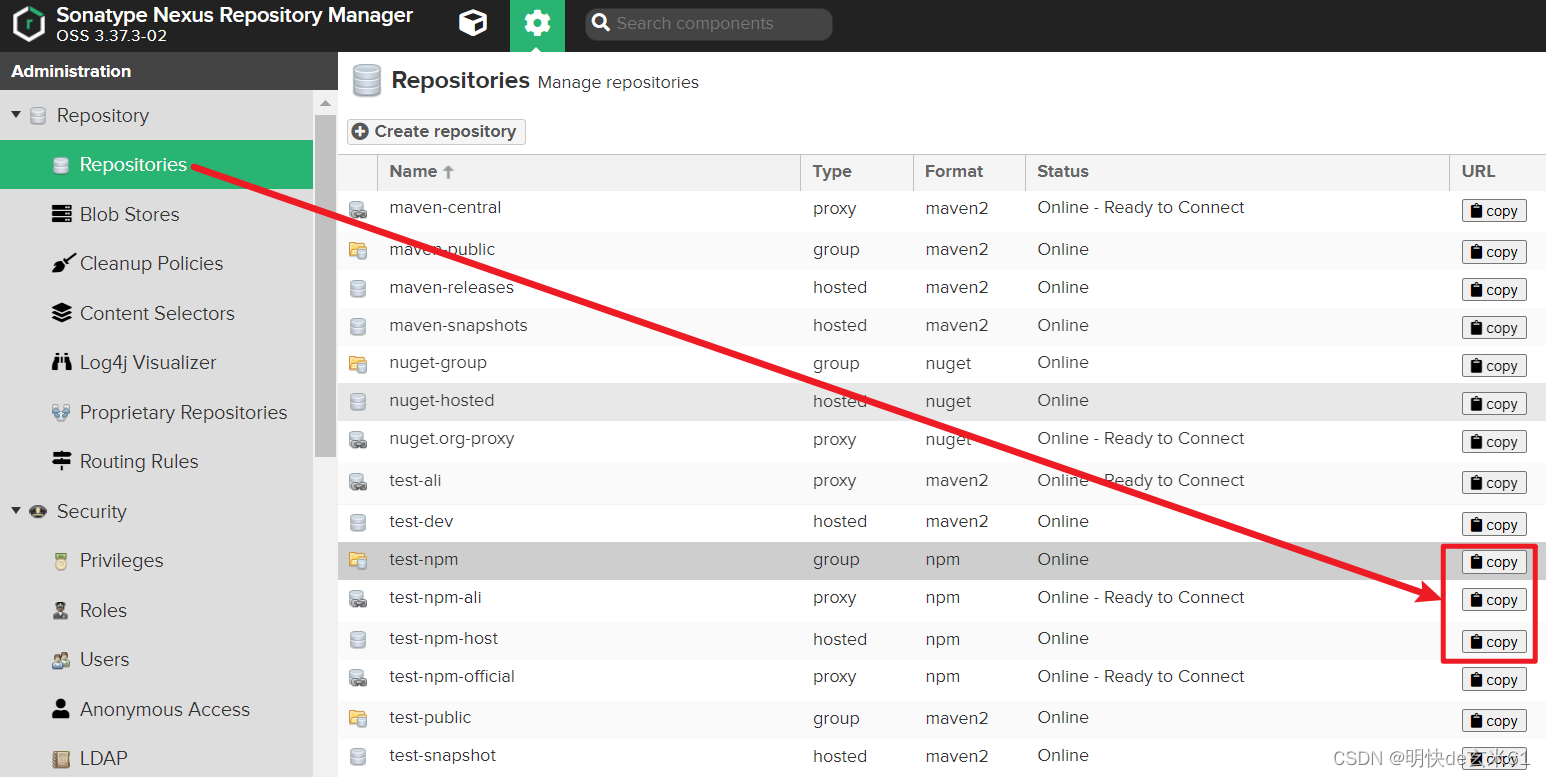Click the Create repository button
The image size is (1546, 777).
[436, 131]
